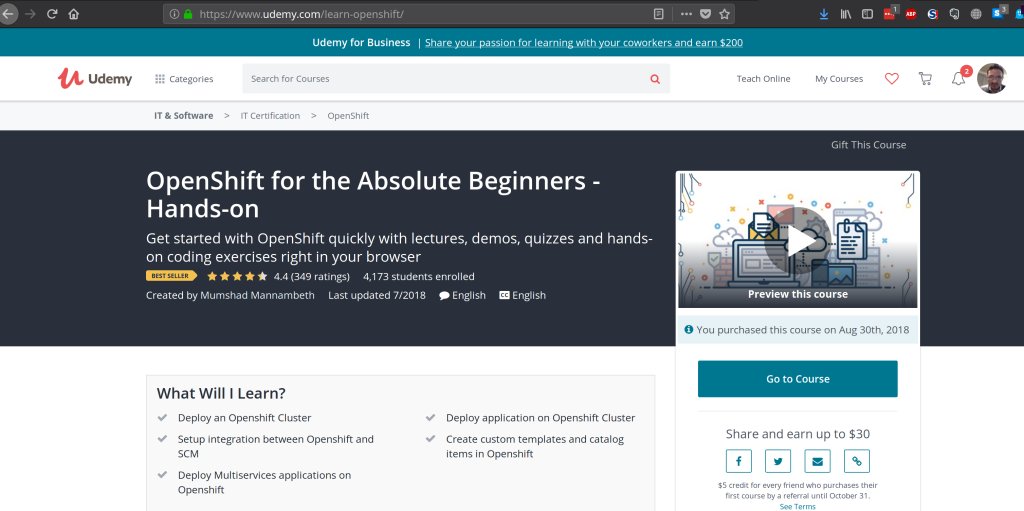Open the See Terms link

point(797,506)
